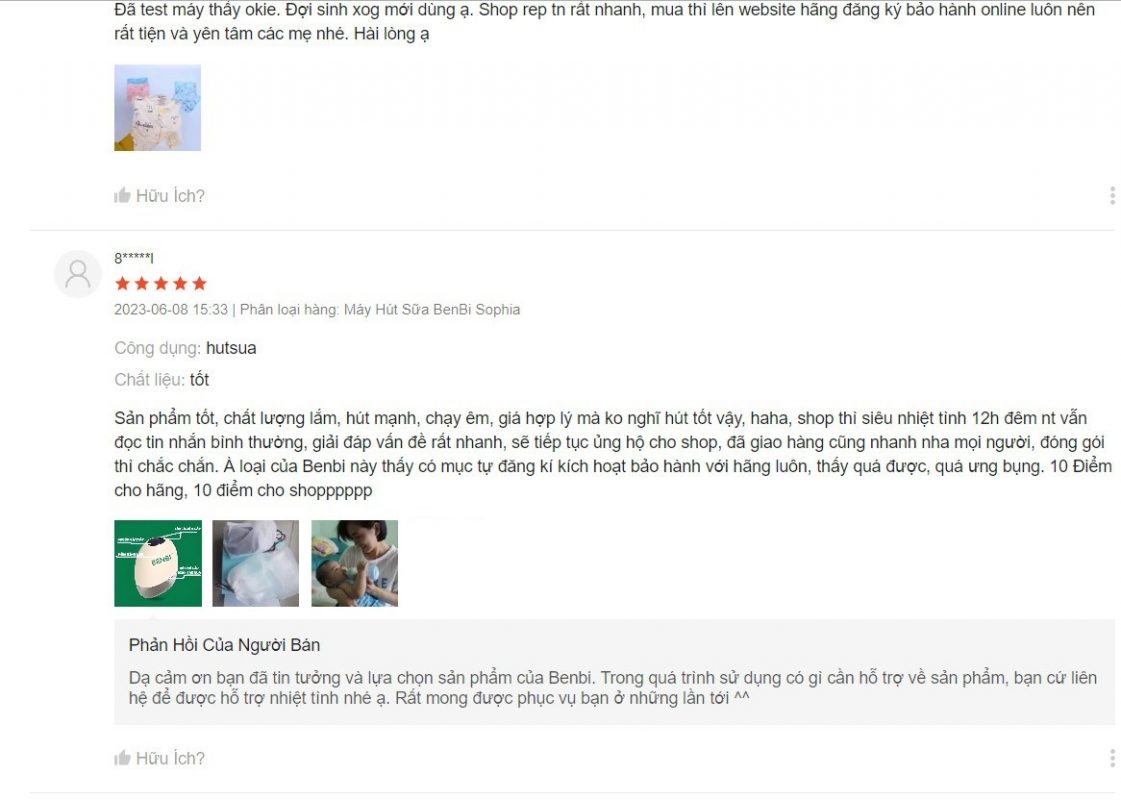The width and height of the screenshot is (1121, 800).
Task: Click the review date 2023-06-08 15:33
Action: point(171,310)
